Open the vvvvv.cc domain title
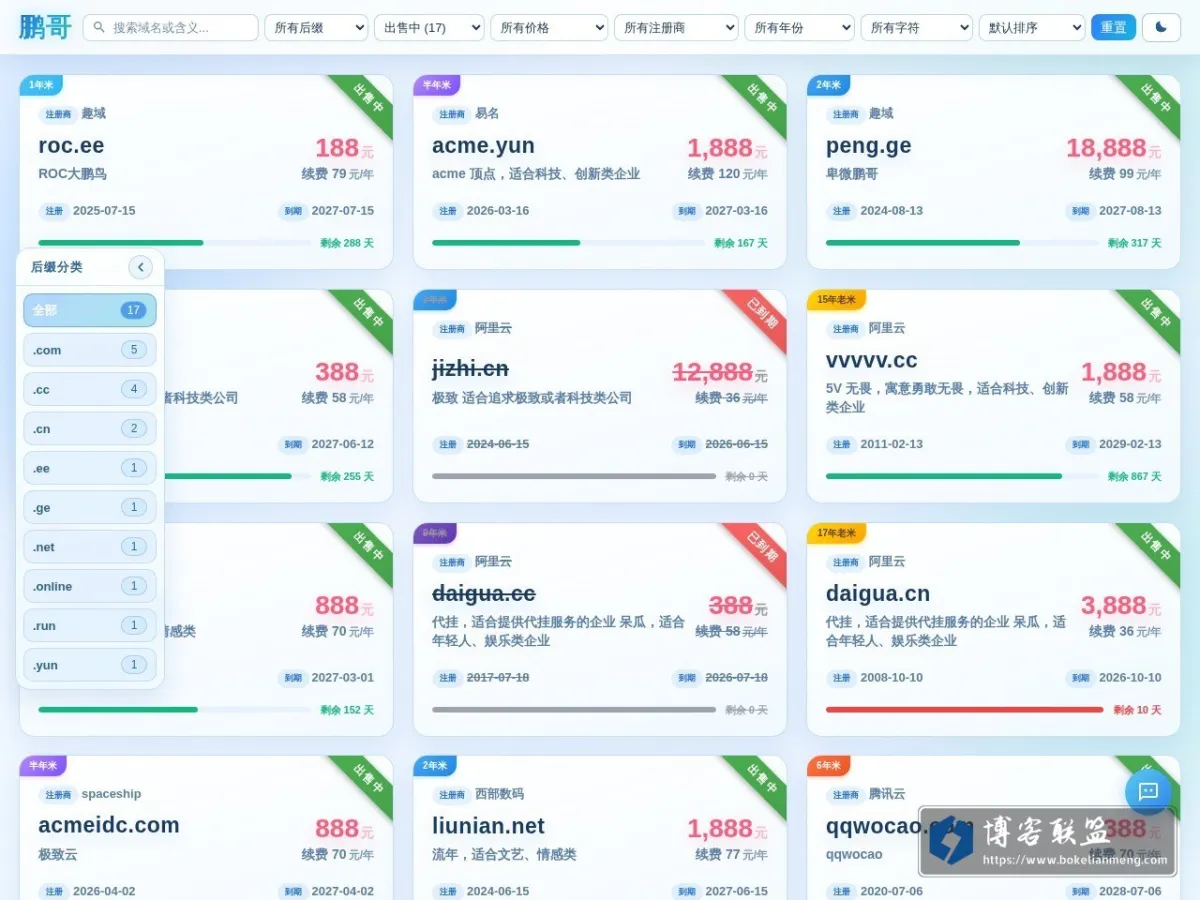Viewport: 1200px width, 900px height. [871, 360]
